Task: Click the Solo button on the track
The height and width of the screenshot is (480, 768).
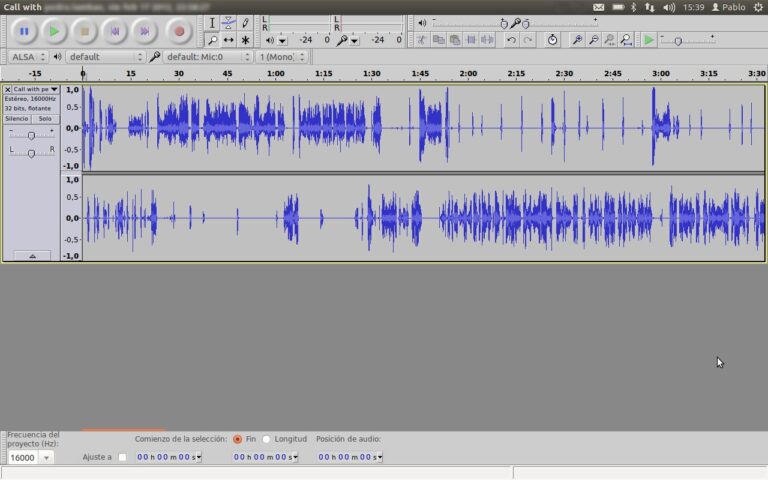Action: click(x=45, y=119)
